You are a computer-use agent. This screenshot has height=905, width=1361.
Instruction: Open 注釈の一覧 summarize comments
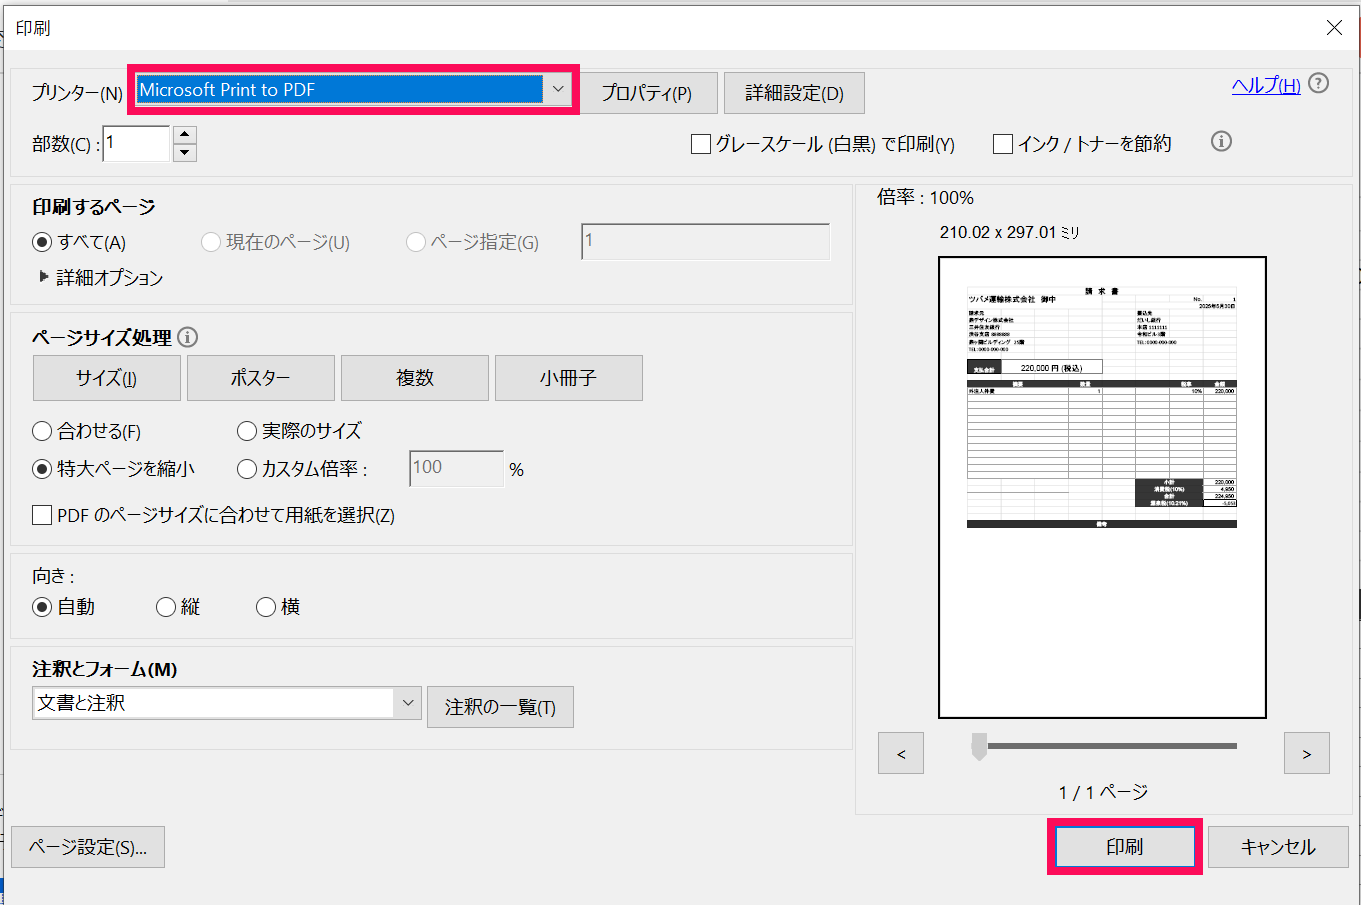500,707
